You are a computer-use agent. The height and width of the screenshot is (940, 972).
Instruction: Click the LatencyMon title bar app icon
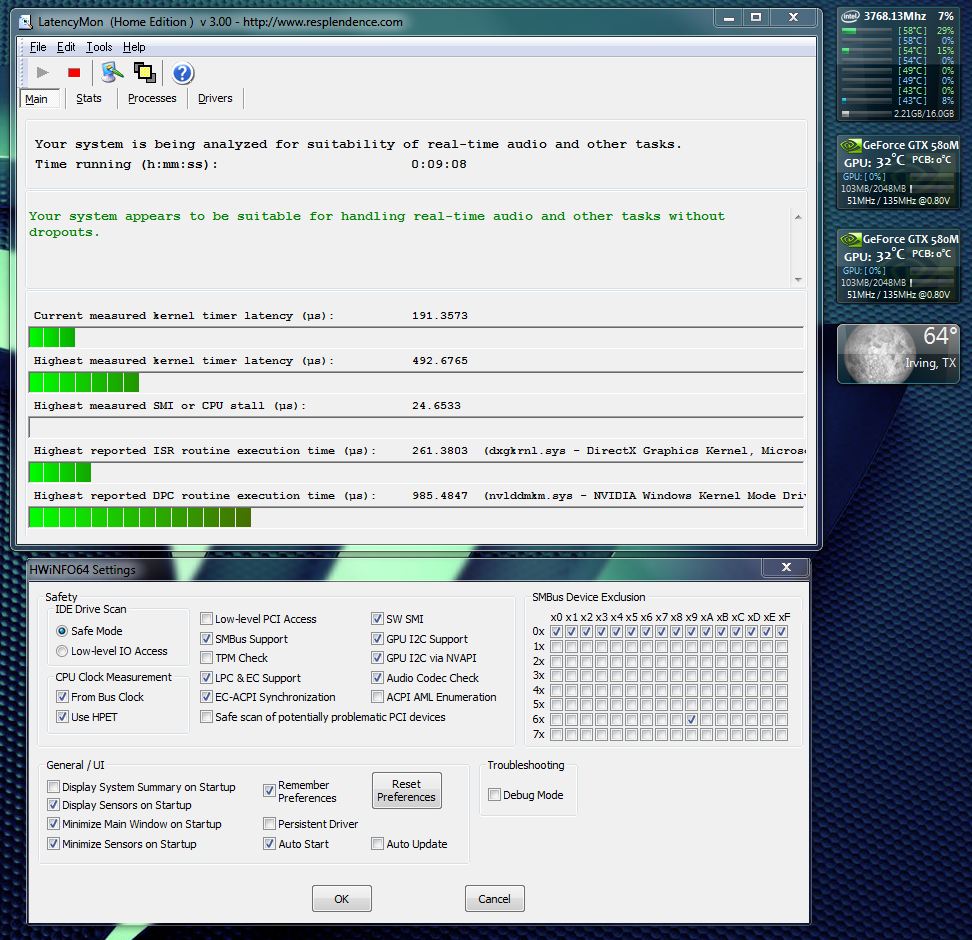point(25,22)
